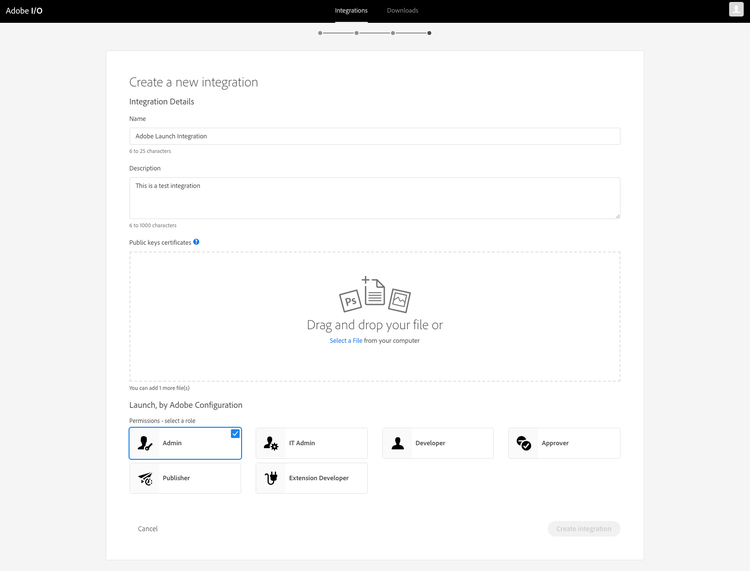Viewport: 750px width, 571px height.
Task: Click the Select a File link
Action: tap(346, 341)
